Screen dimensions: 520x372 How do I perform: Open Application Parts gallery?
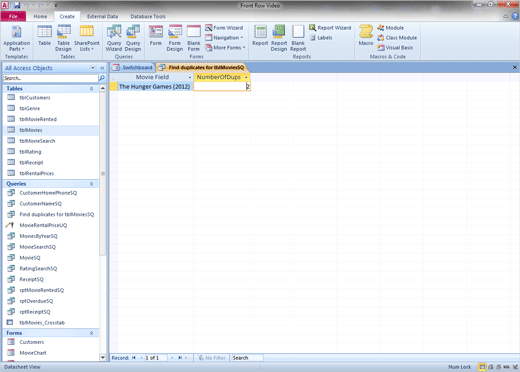click(16, 38)
